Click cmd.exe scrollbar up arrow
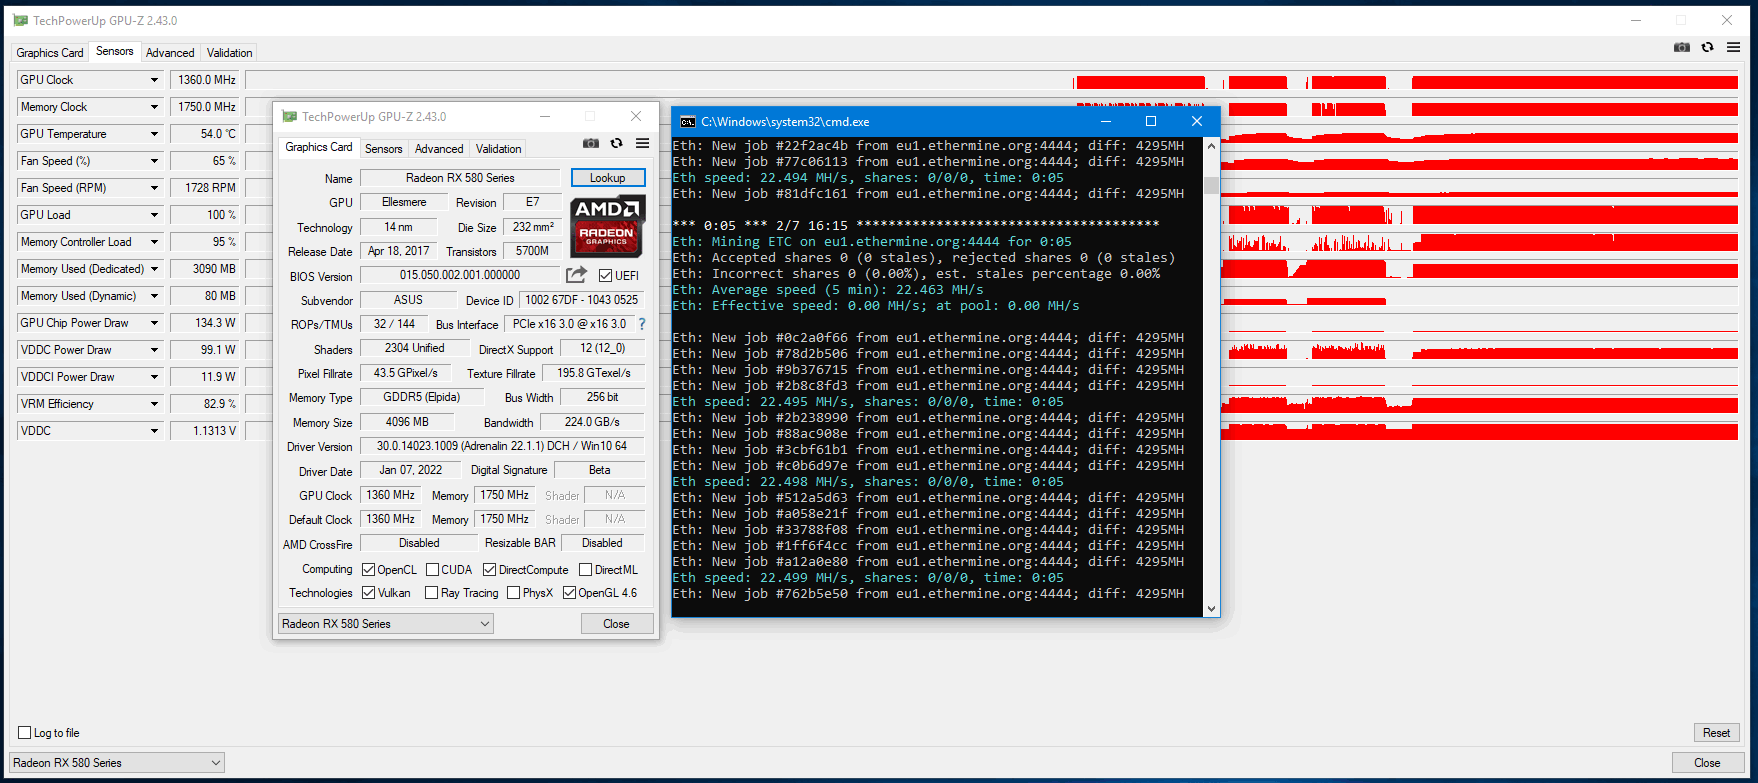This screenshot has height=783, width=1758. pyautogui.click(x=1212, y=146)
